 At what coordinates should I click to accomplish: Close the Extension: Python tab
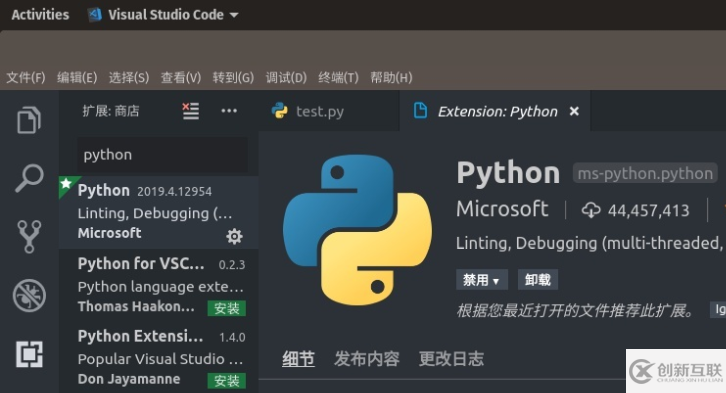574,111
